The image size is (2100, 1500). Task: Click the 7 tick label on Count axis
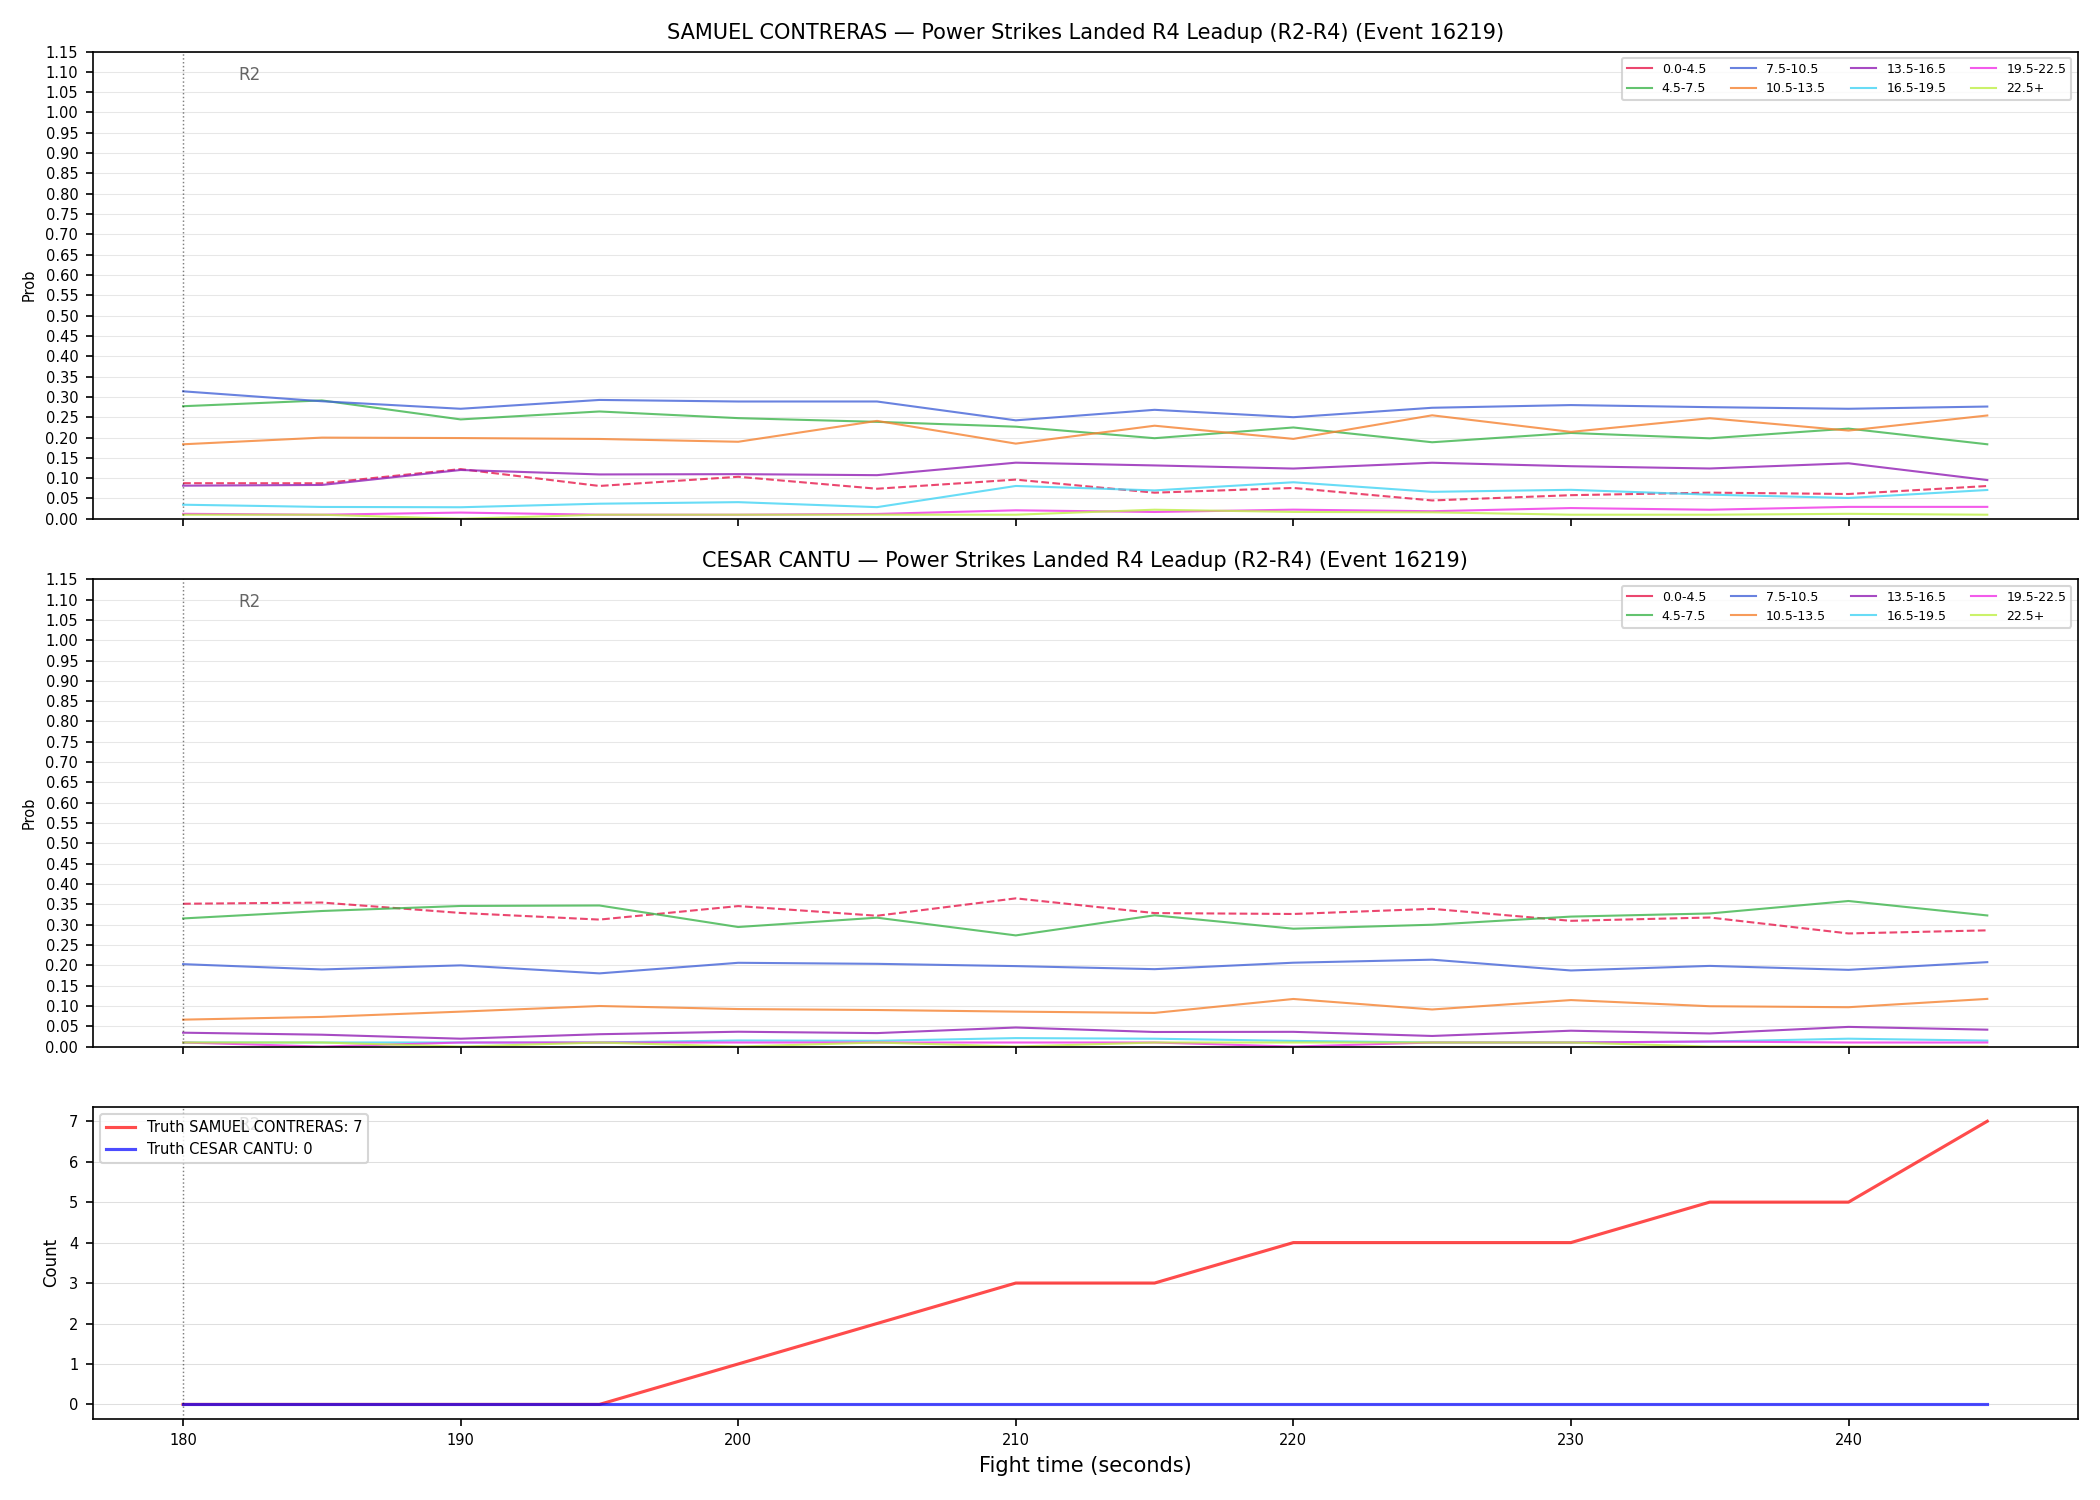[74, 1122]
